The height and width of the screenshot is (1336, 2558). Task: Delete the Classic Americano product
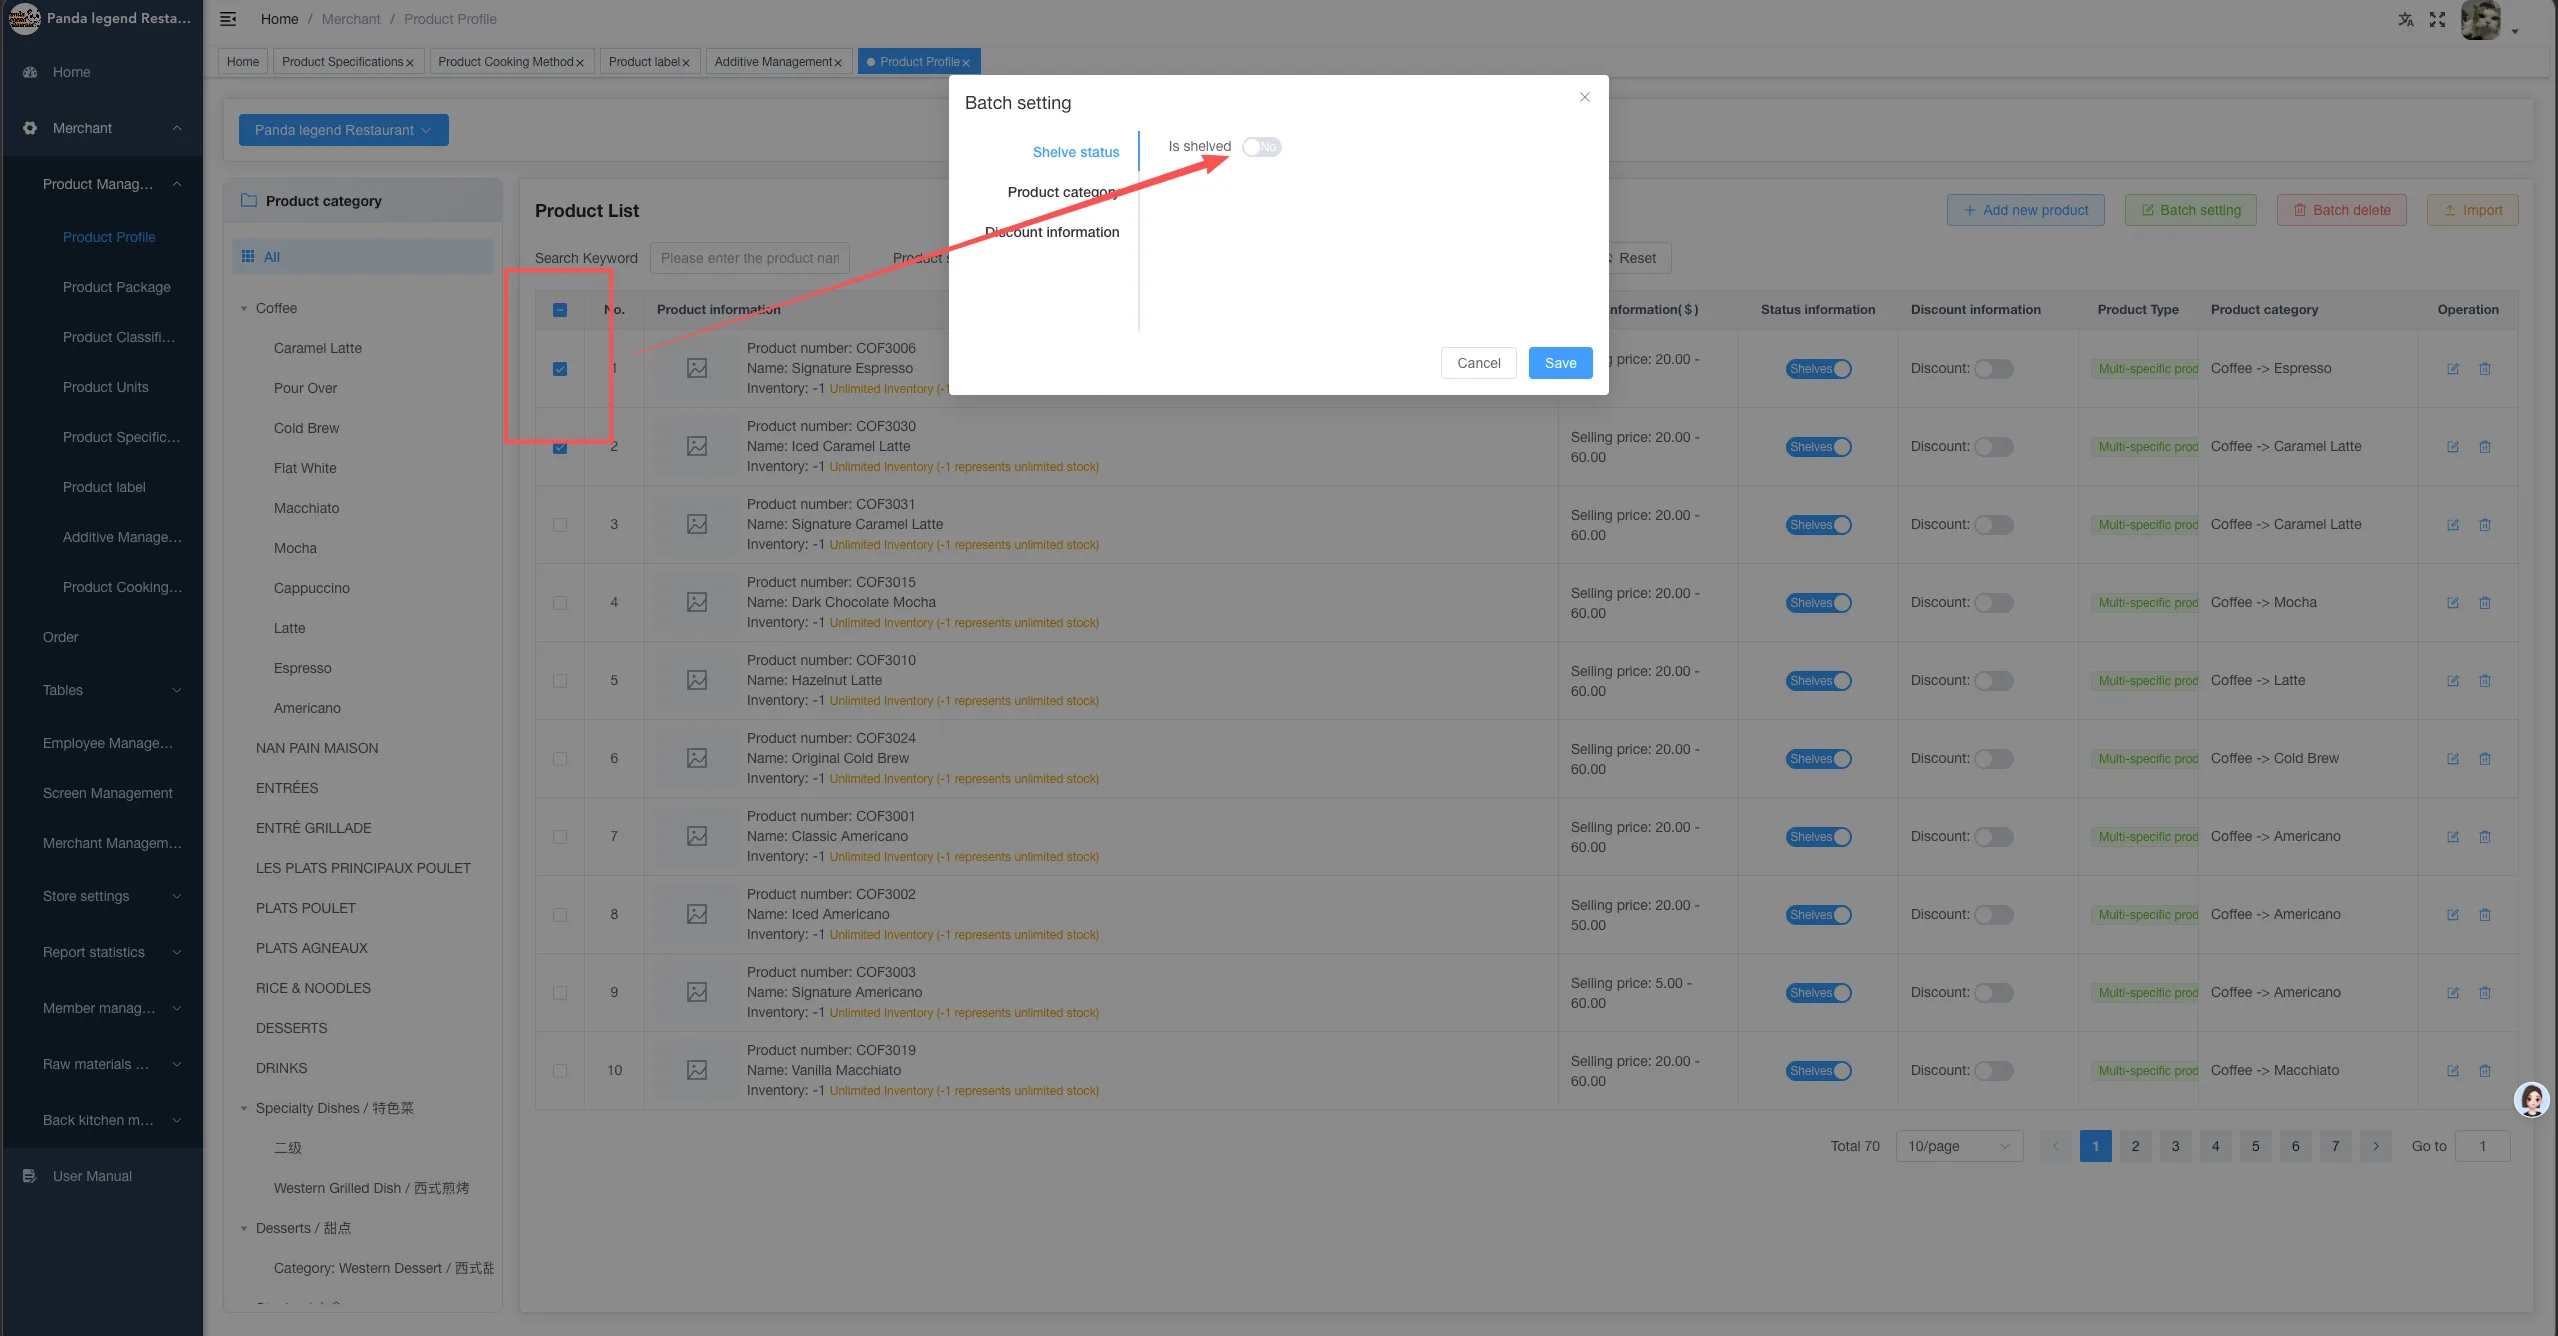[2485, 837]
